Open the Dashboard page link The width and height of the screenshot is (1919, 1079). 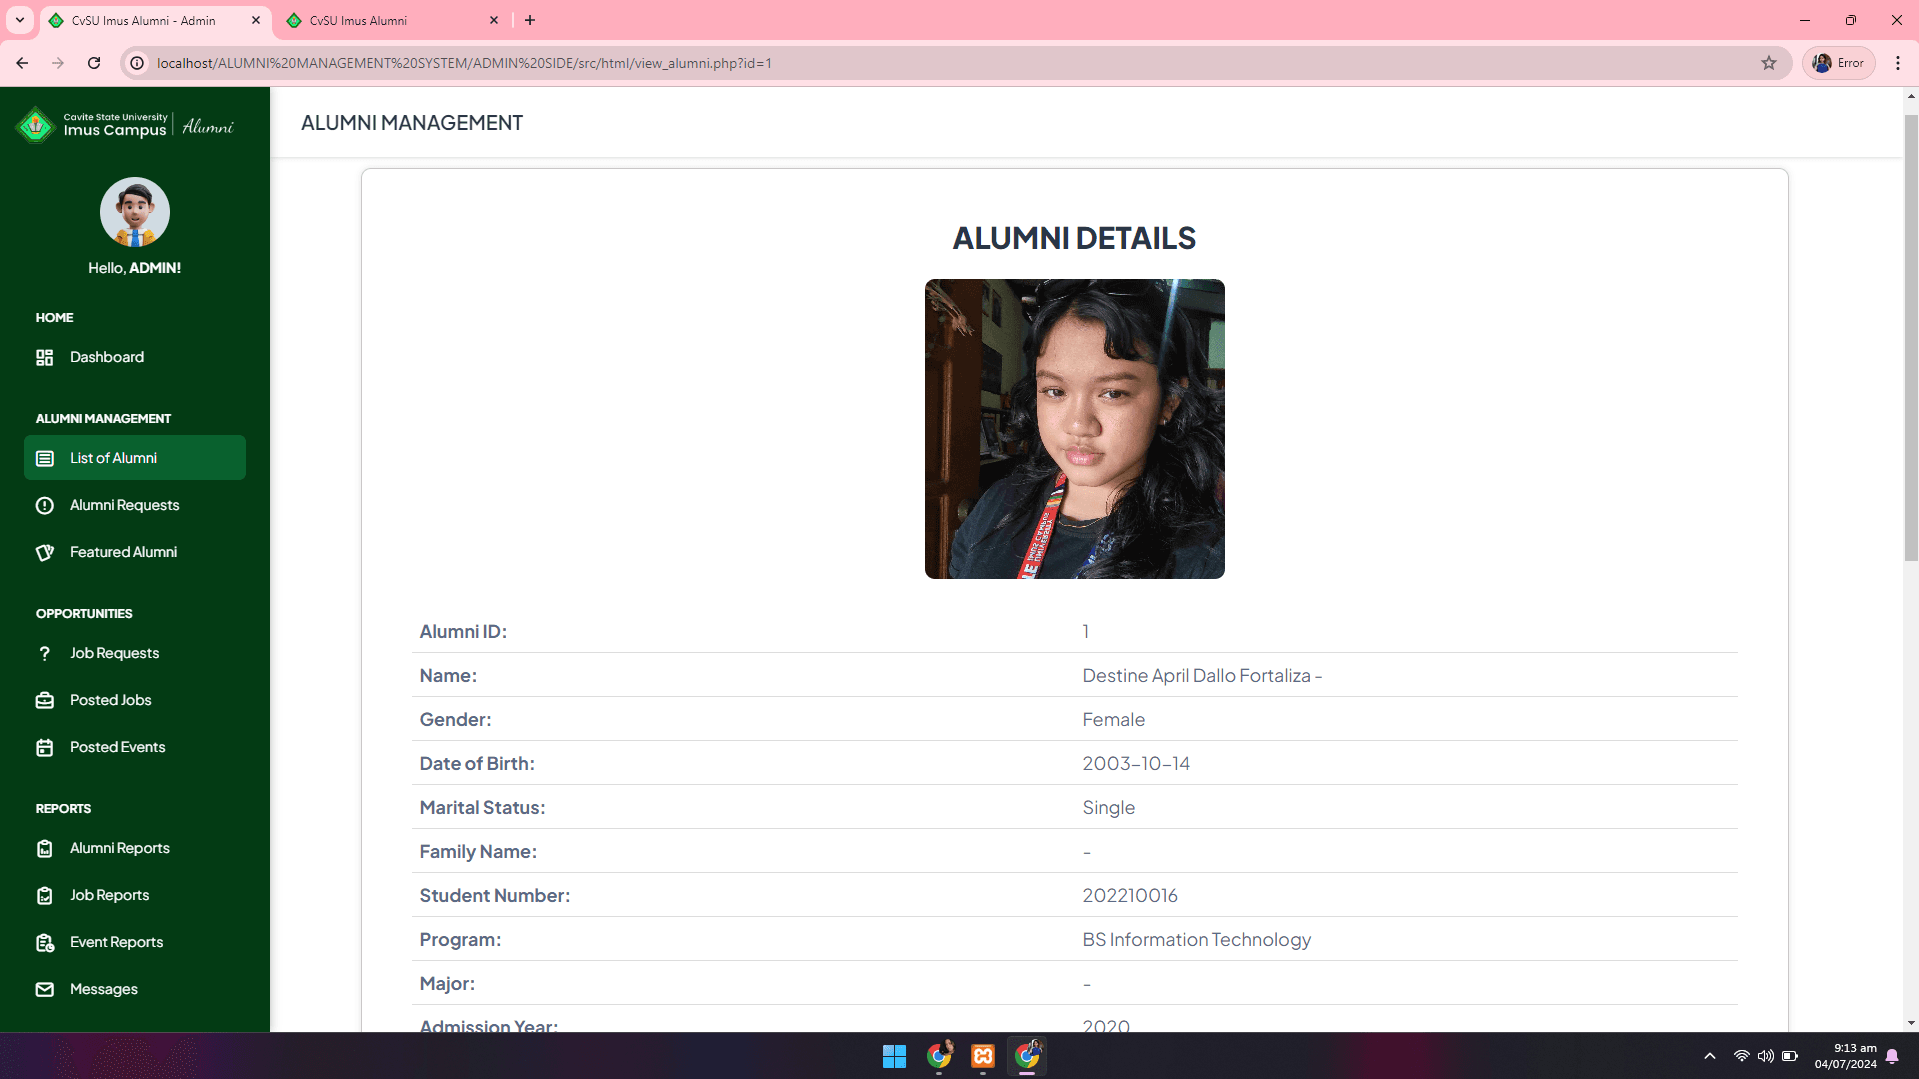click(x=107, y=357)
